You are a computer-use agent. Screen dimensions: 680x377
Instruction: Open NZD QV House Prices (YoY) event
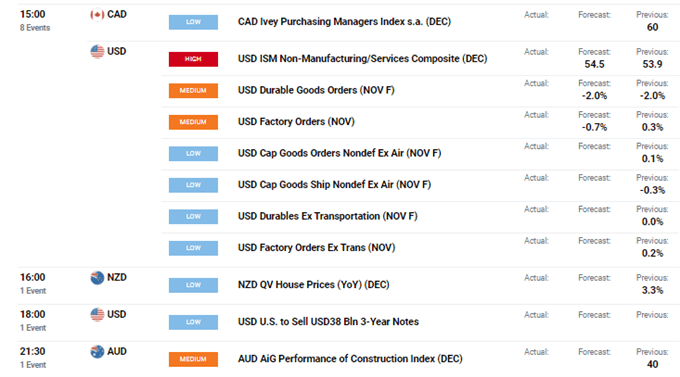click(x=314, y=285)
